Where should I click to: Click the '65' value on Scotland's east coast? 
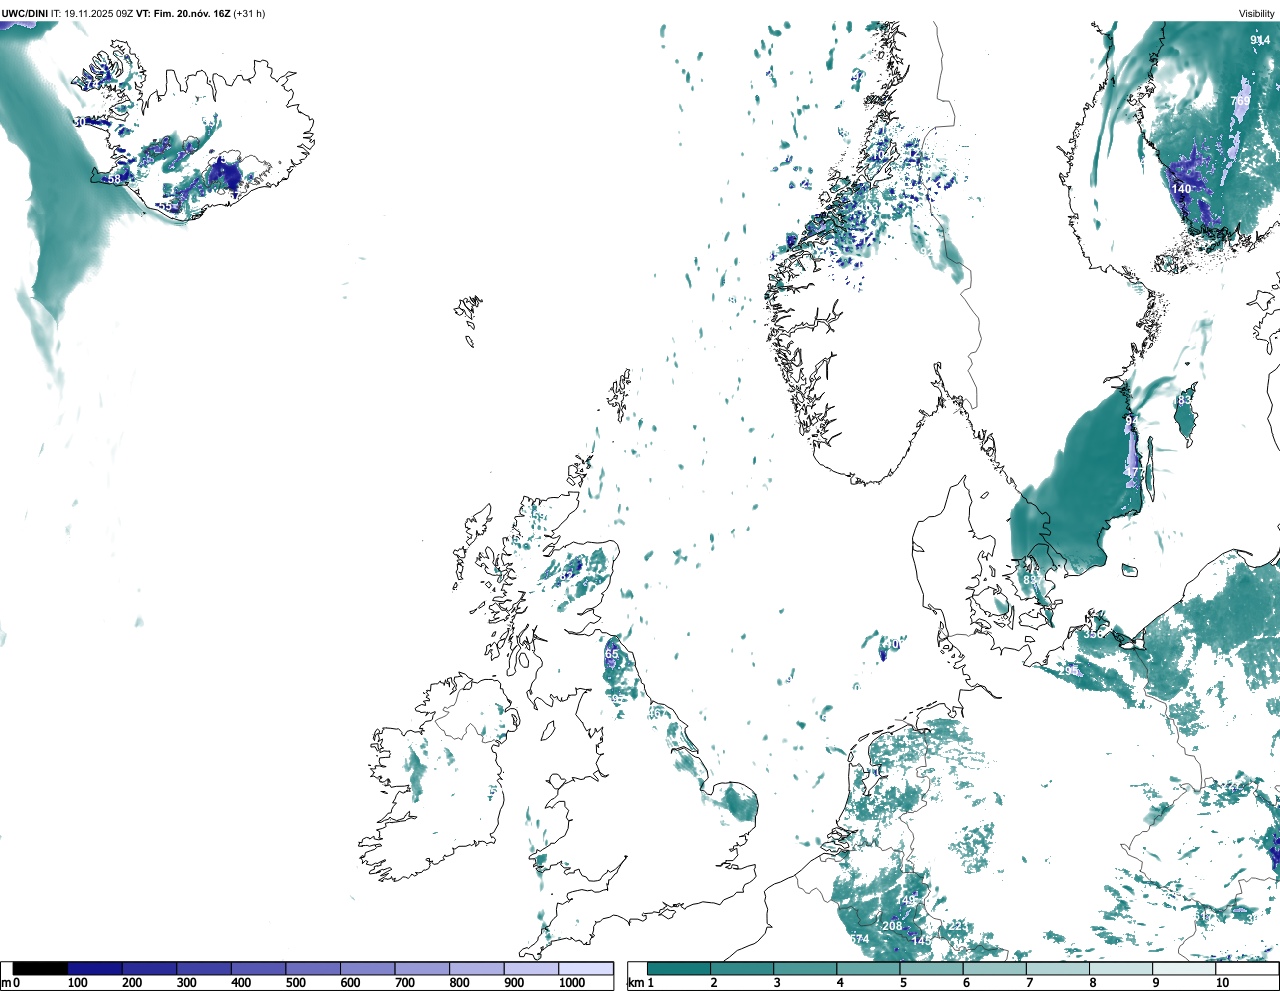coord(612,654)
